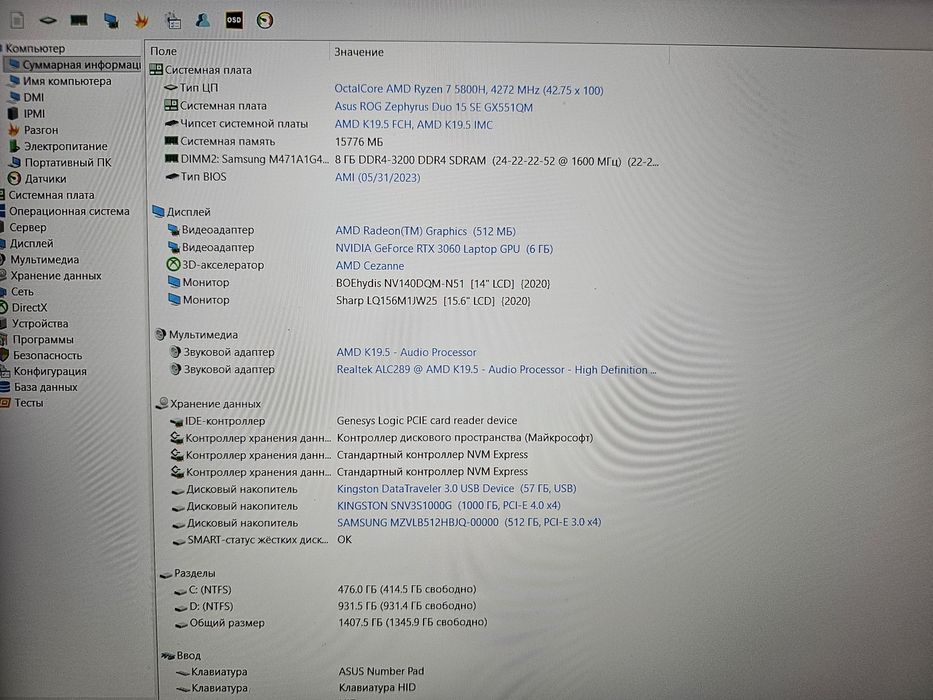Open Realtek ALC289 audio adapter link
Viewport: 933px width, 700px height.
pos(496,370)
